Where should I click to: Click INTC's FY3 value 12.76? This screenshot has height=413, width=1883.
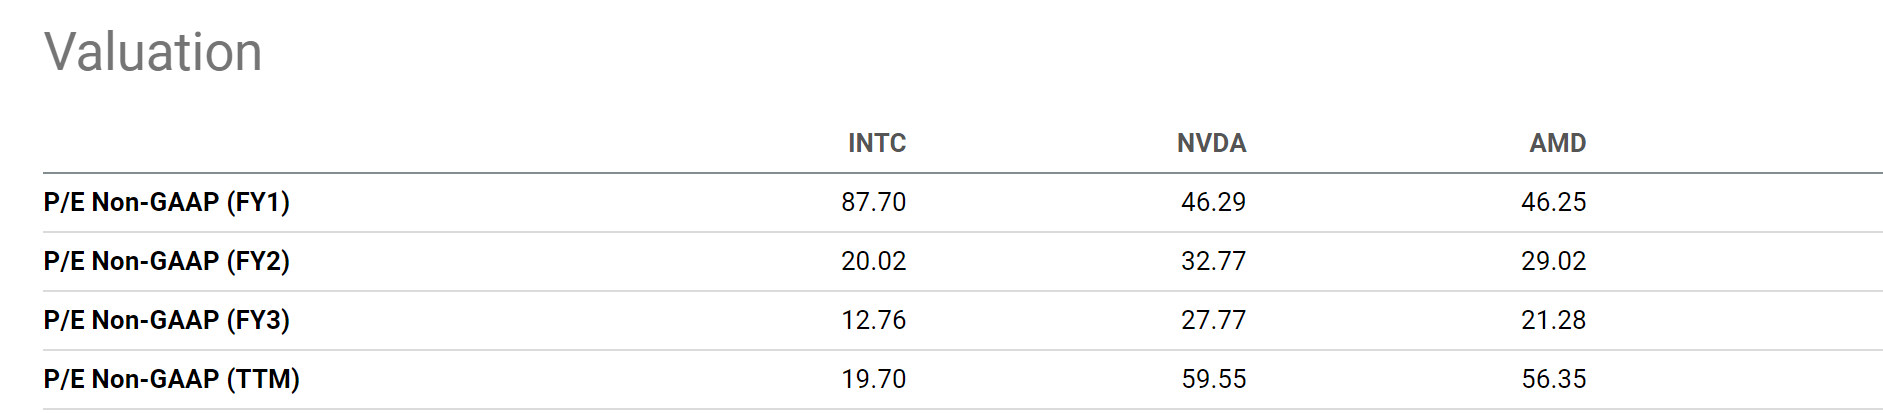pyautogui.click(x=873, y=320)
